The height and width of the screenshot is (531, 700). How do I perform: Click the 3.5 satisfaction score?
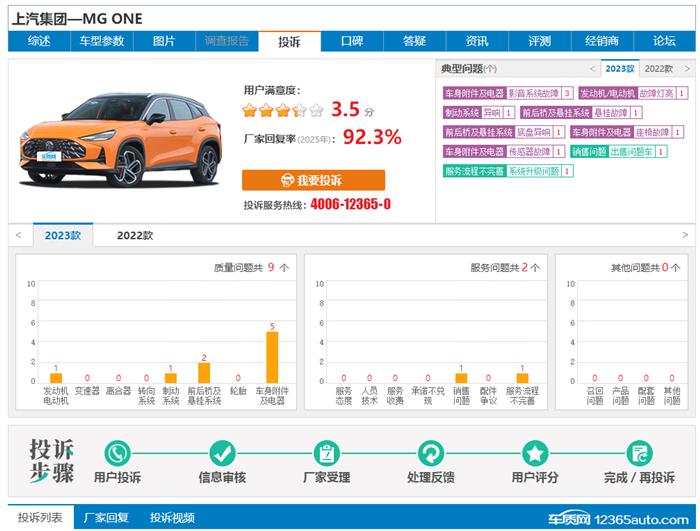(x=345, y=109)
